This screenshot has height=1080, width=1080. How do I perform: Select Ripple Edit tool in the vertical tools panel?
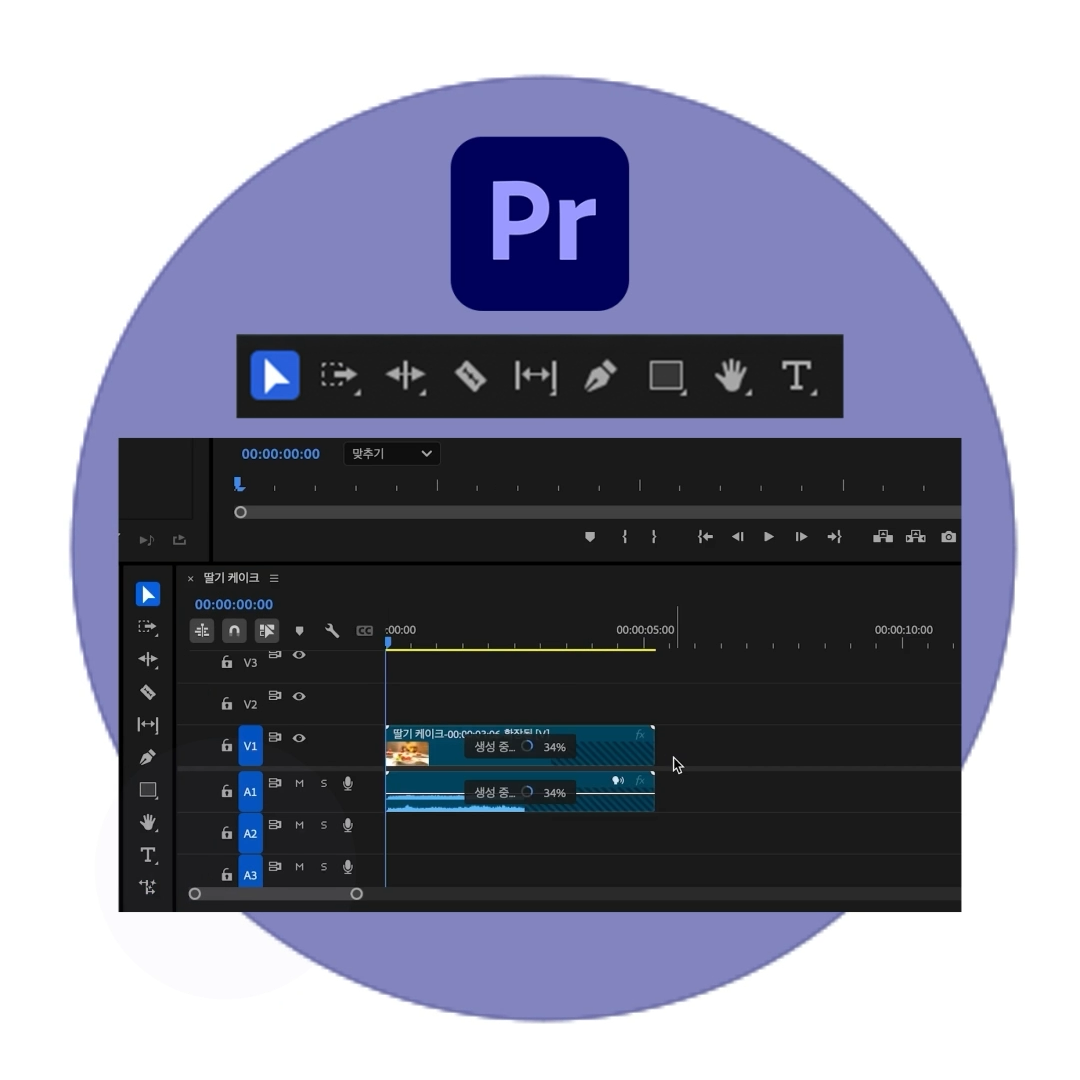pyautogui.click(x=147, y=660)
